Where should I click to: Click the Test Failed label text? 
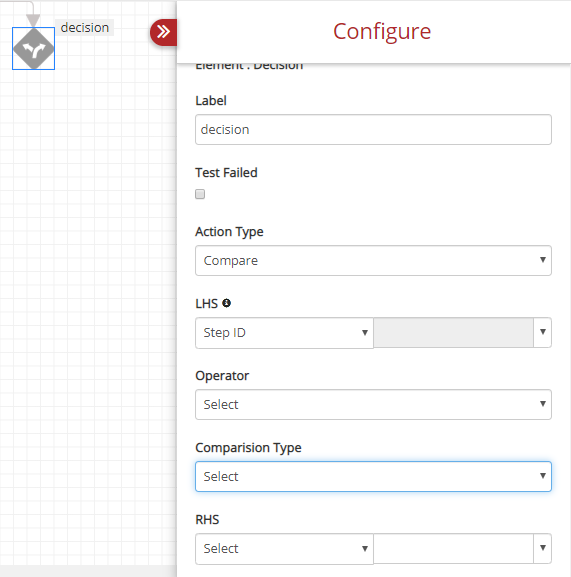226,173
